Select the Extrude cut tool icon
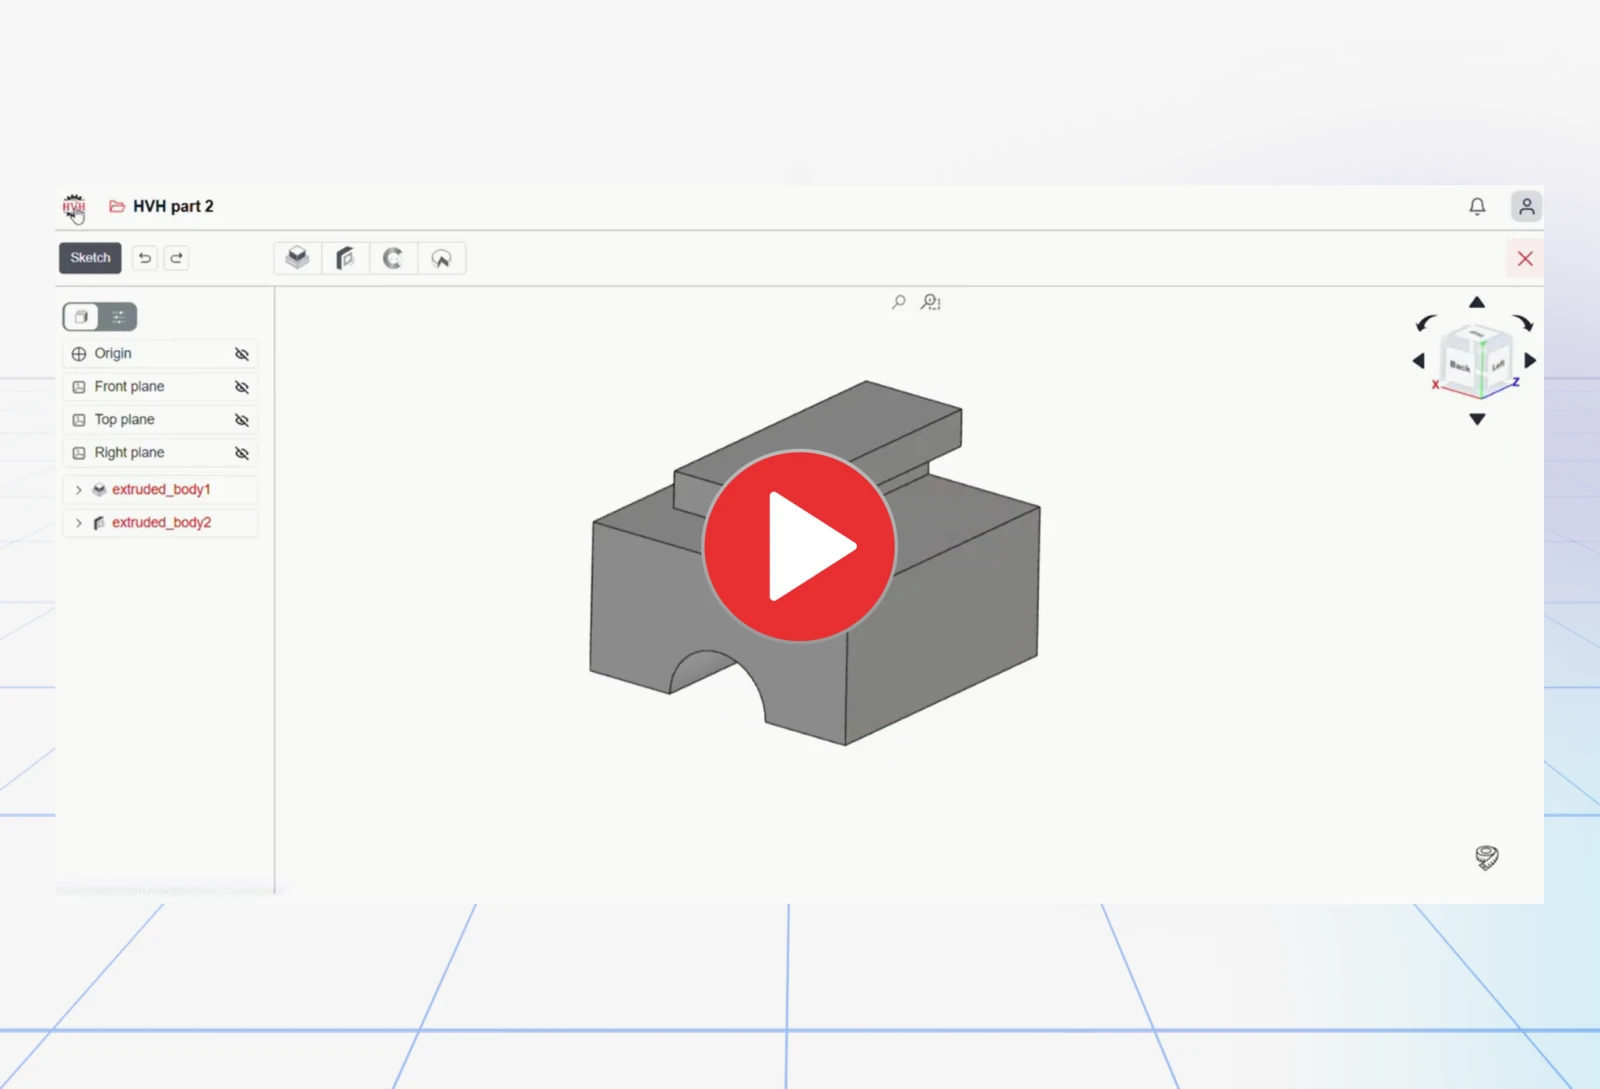The width and height of the screenshot is (1600, 1089). (x=345, y=258)
